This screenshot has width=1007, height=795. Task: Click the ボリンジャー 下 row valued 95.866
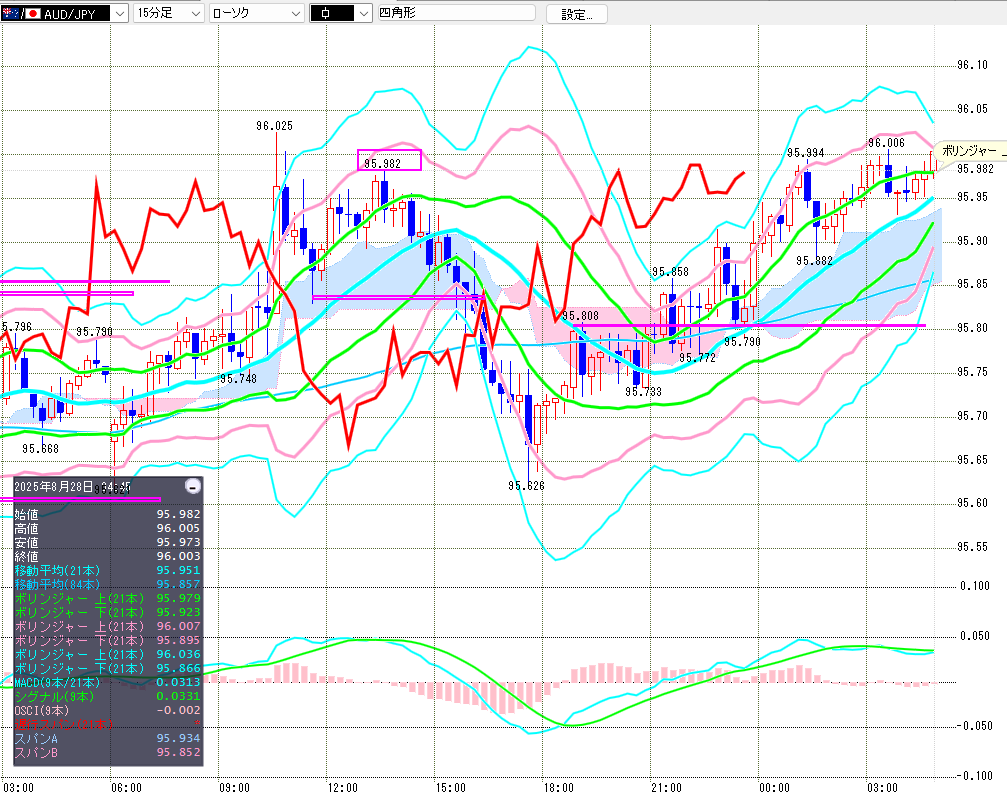click(107, 668)
